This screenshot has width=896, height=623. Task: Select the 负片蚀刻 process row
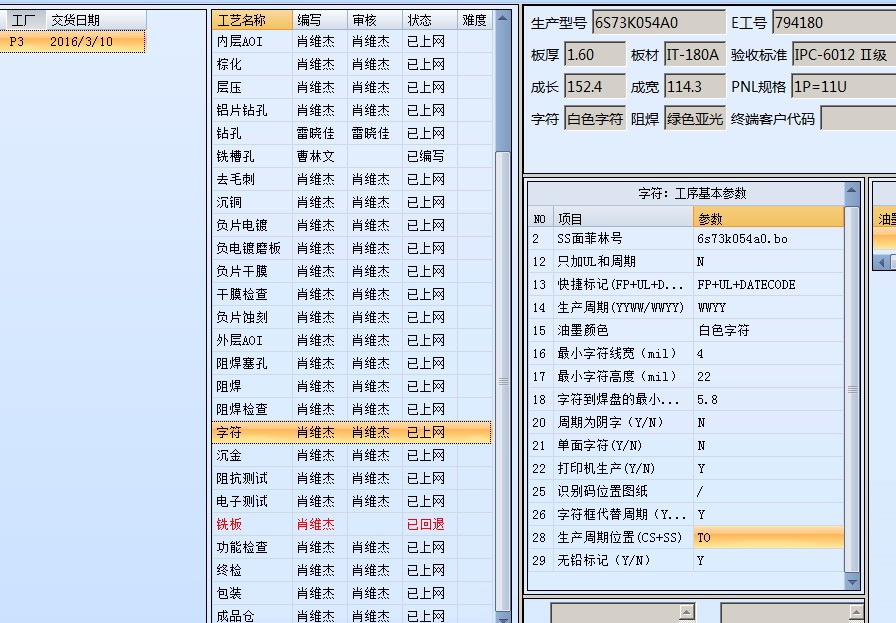(351, 317)
